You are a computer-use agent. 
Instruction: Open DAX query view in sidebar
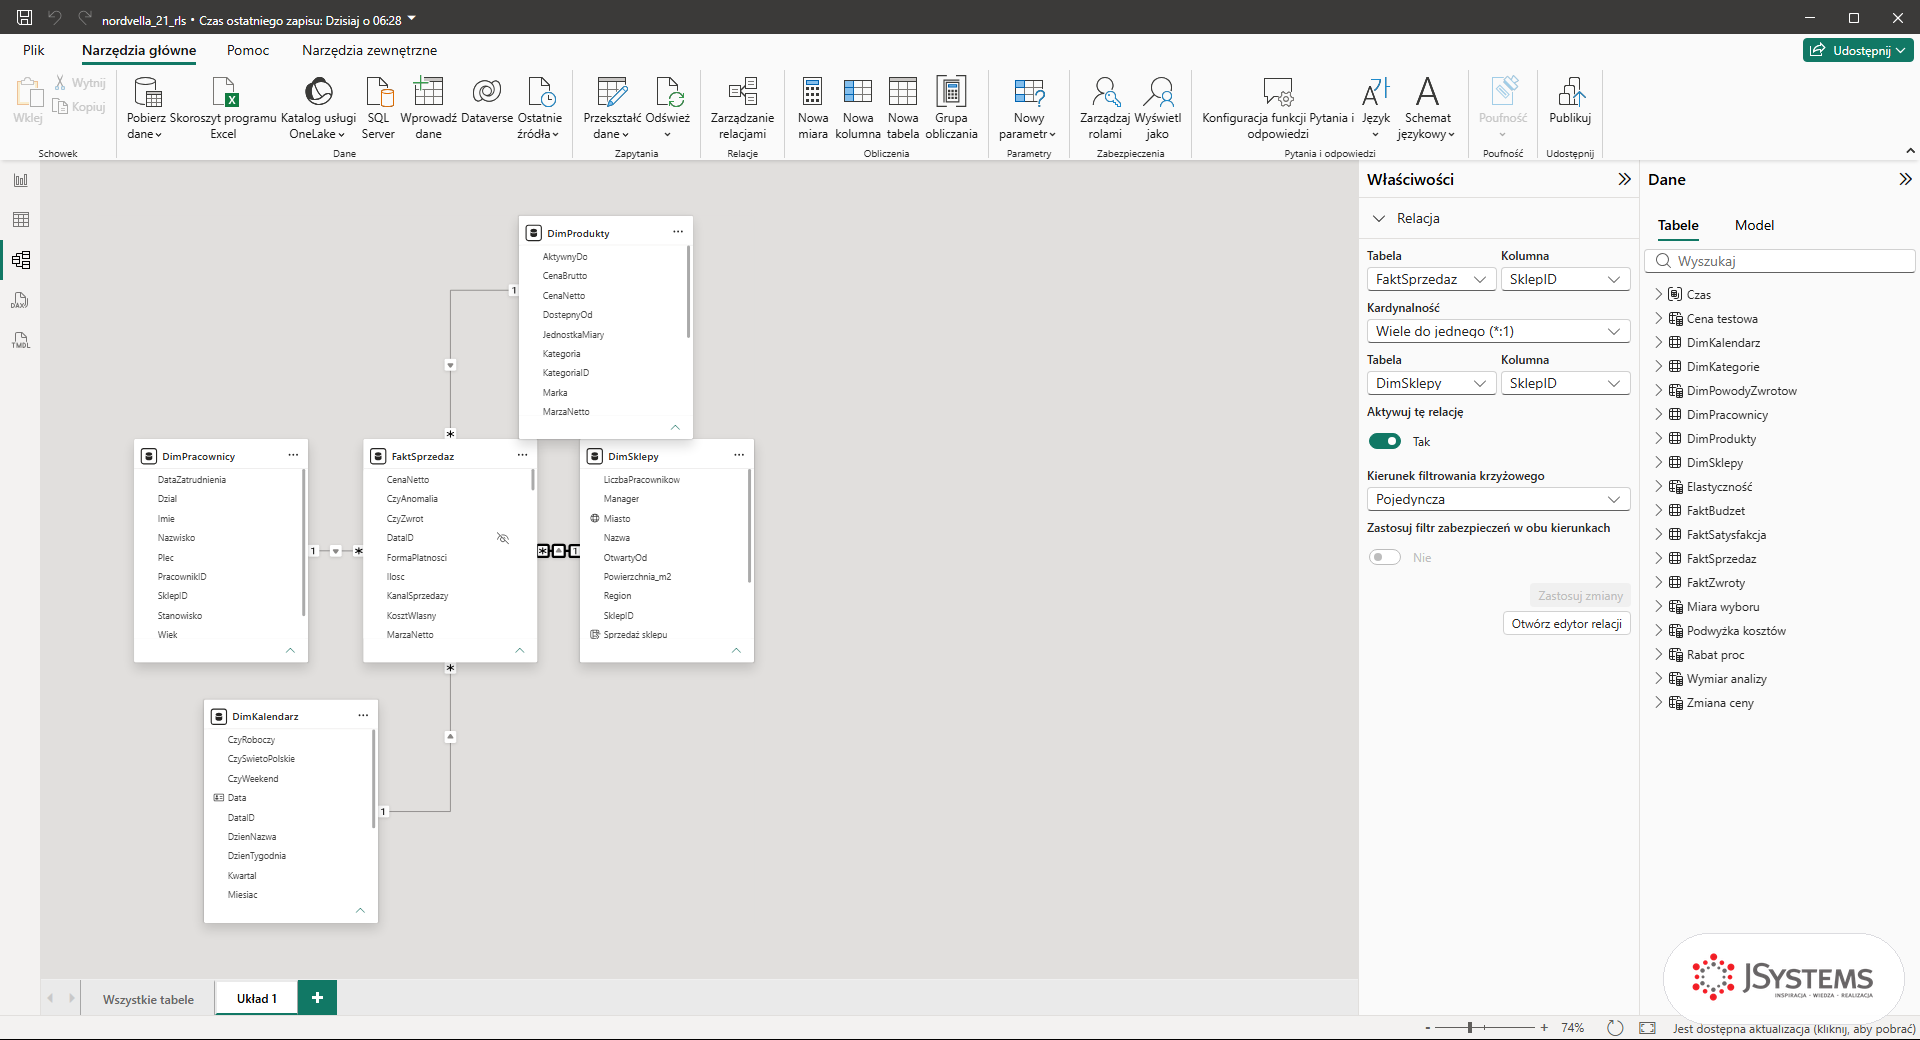[x=21, y=300]
